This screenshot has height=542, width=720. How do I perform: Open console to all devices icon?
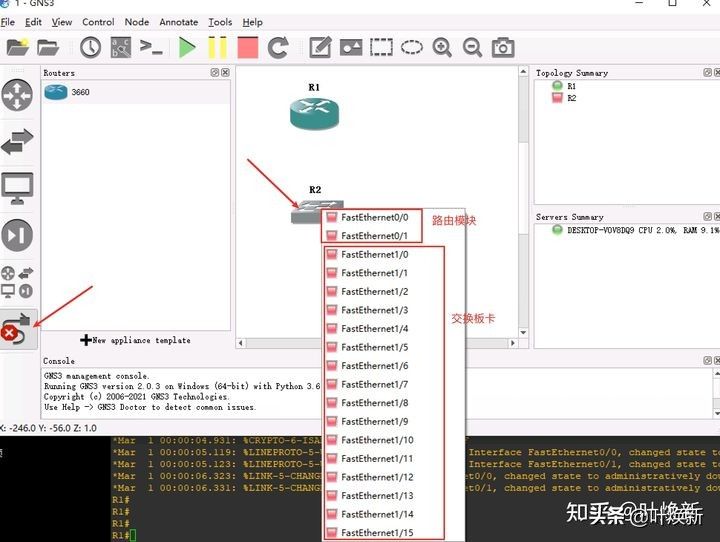point(151,46)
